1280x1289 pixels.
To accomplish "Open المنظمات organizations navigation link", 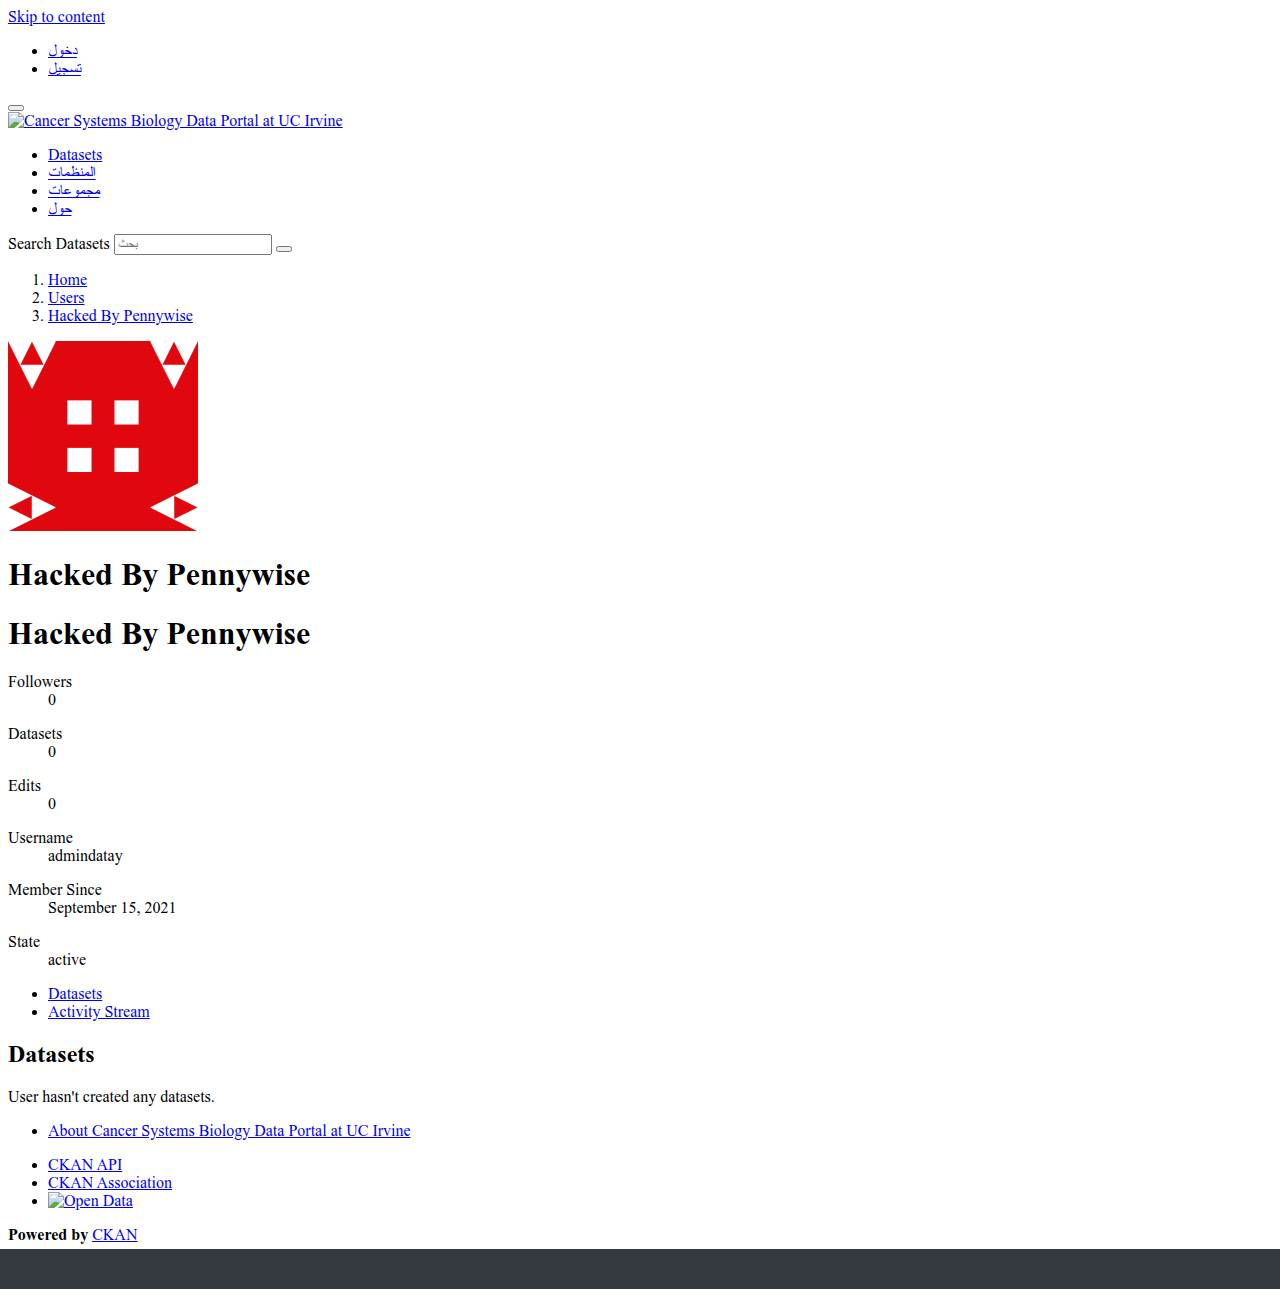I will (x=72, y=173).
